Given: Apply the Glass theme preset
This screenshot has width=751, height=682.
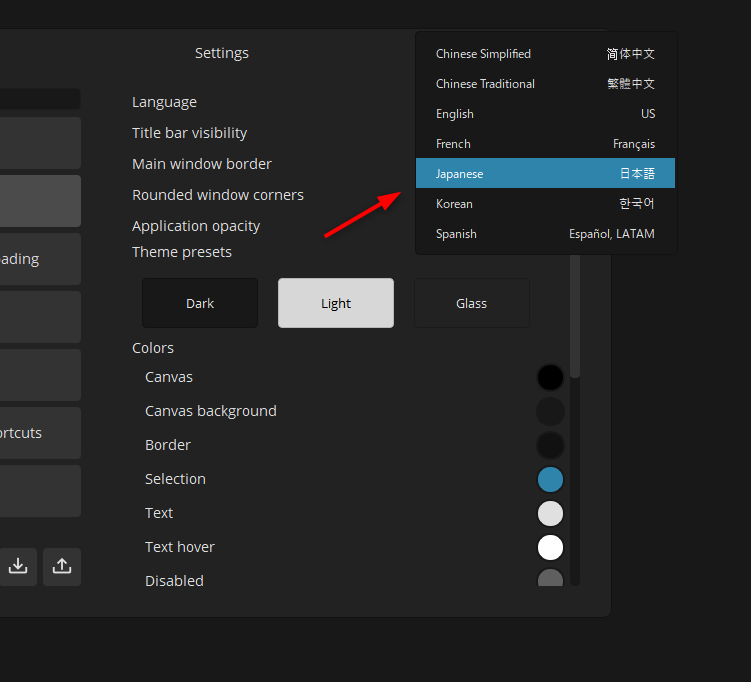Looking at the screenshot, I should [x=472, y=303].
